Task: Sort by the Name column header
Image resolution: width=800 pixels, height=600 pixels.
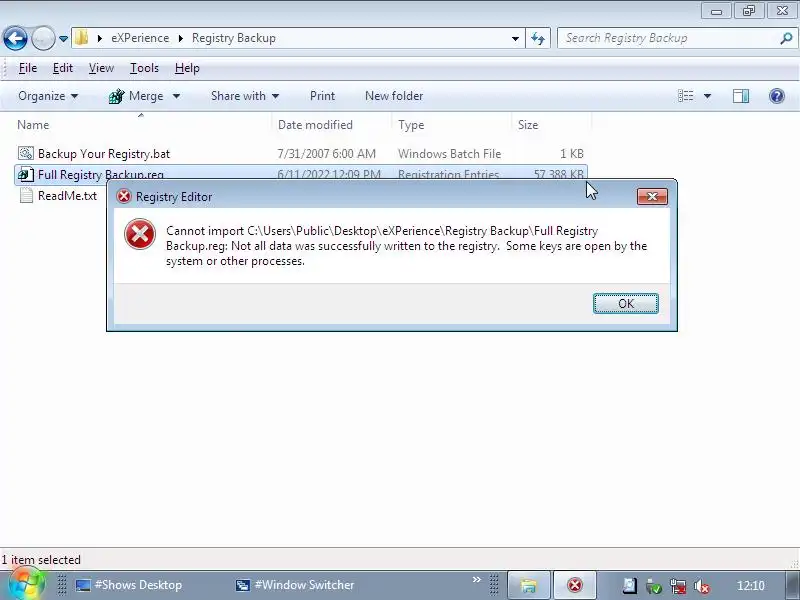Action: (x=33, y=125)
